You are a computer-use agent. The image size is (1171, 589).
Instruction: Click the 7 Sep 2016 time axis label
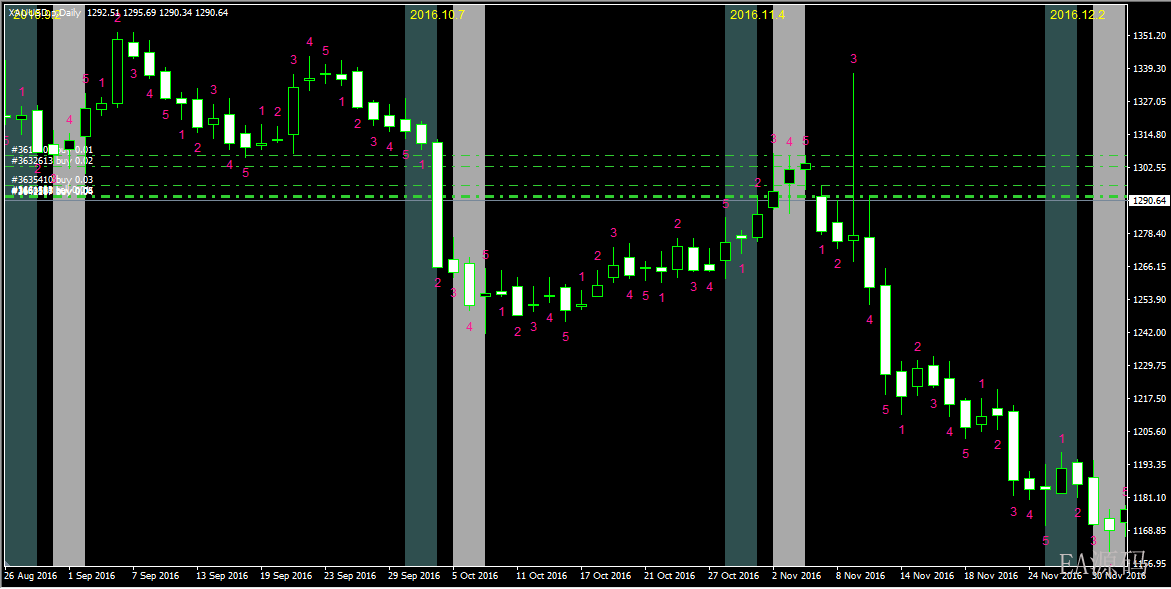click(x=155, y=576)
